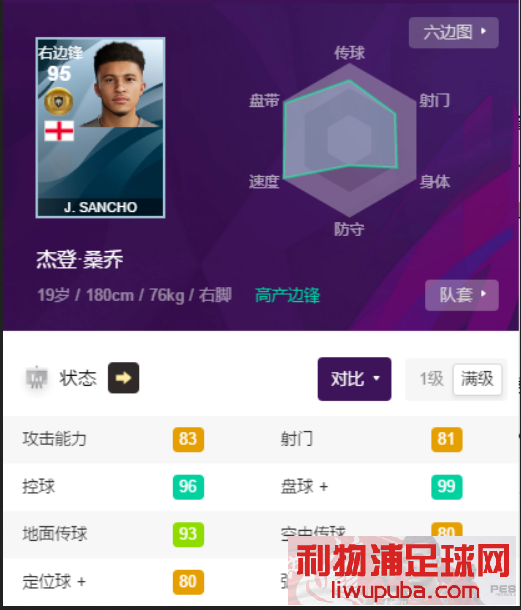
Task: Click the J. Sancho player card
Action: pos(100,128)
